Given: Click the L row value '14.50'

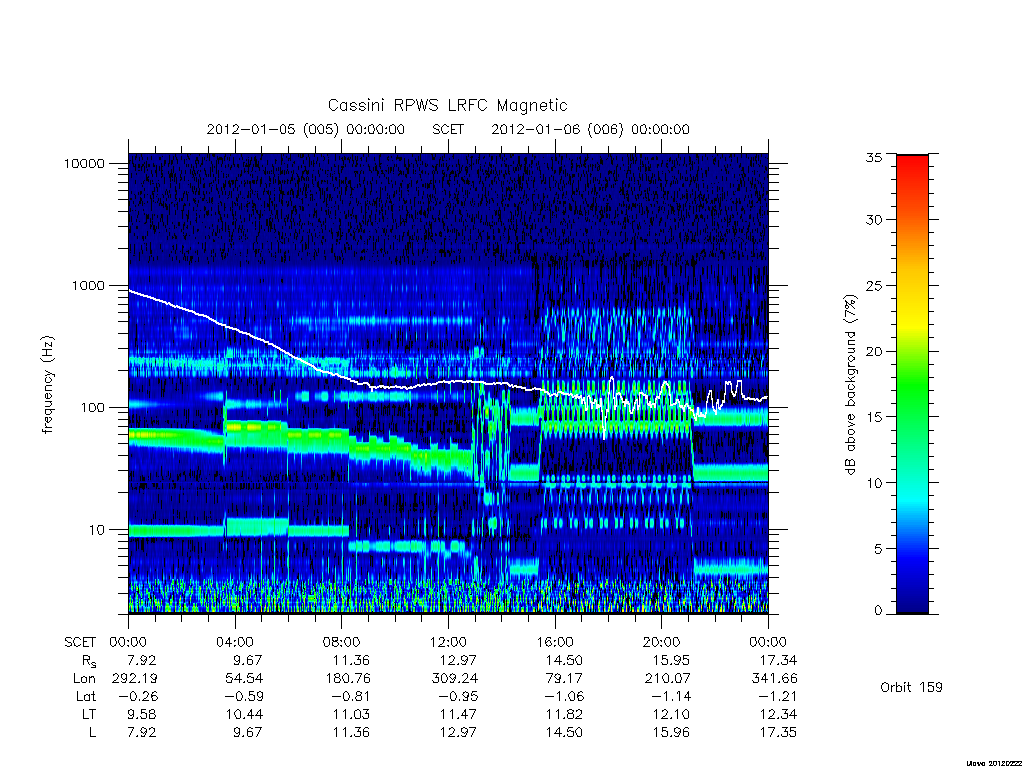Looking at the screenshot, I should [x=564, y=732].
